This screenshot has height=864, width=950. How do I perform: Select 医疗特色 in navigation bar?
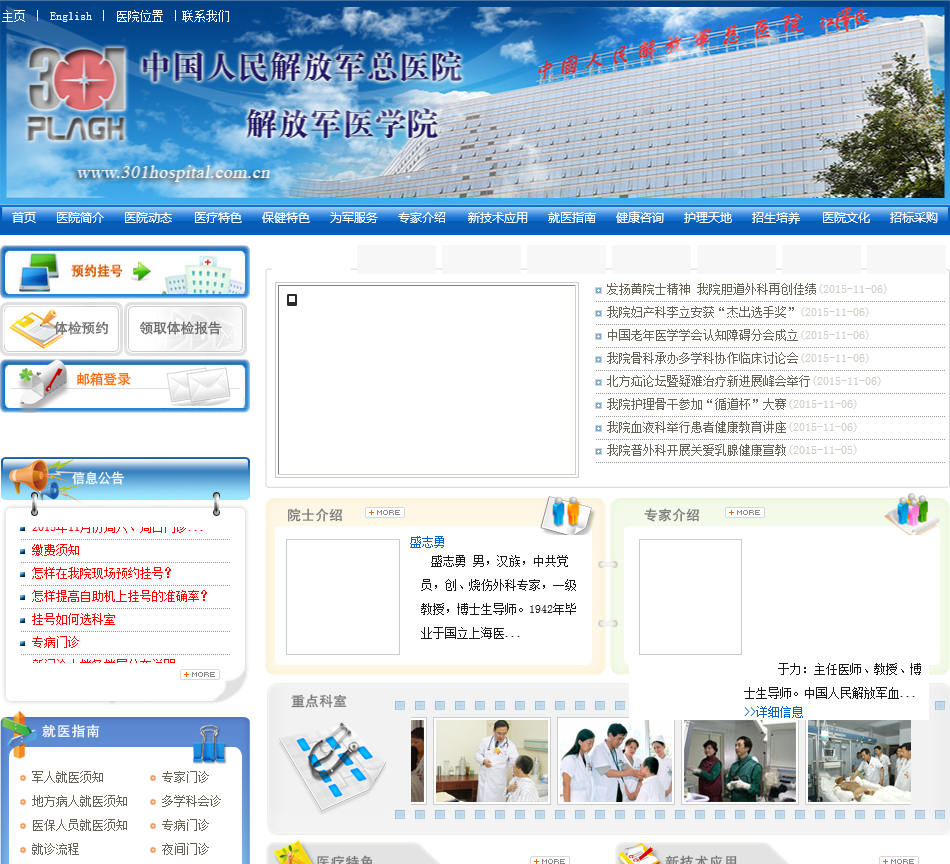pyautogui.click(x=218, y=218)
